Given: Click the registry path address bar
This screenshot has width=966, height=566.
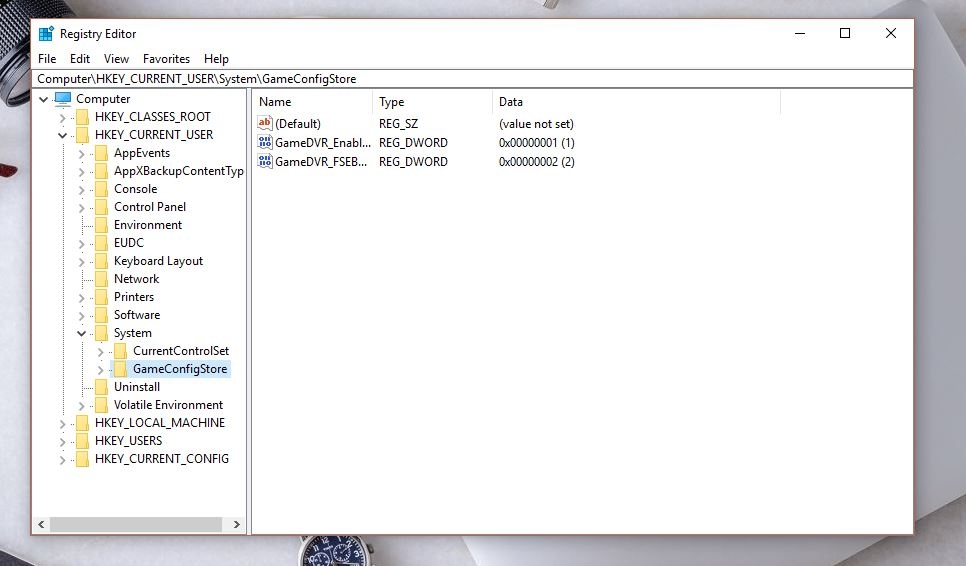Looking at the screenshot, I should click(473, 79).
